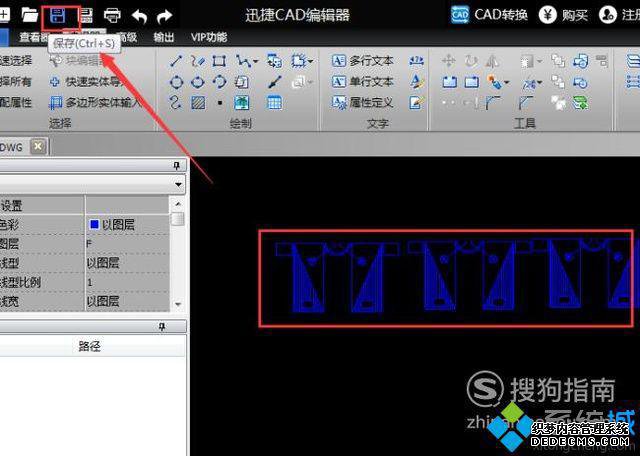The width and height of the screenshot is (640, 456).
Task: Close the DWG document tab
Action: 38,146
